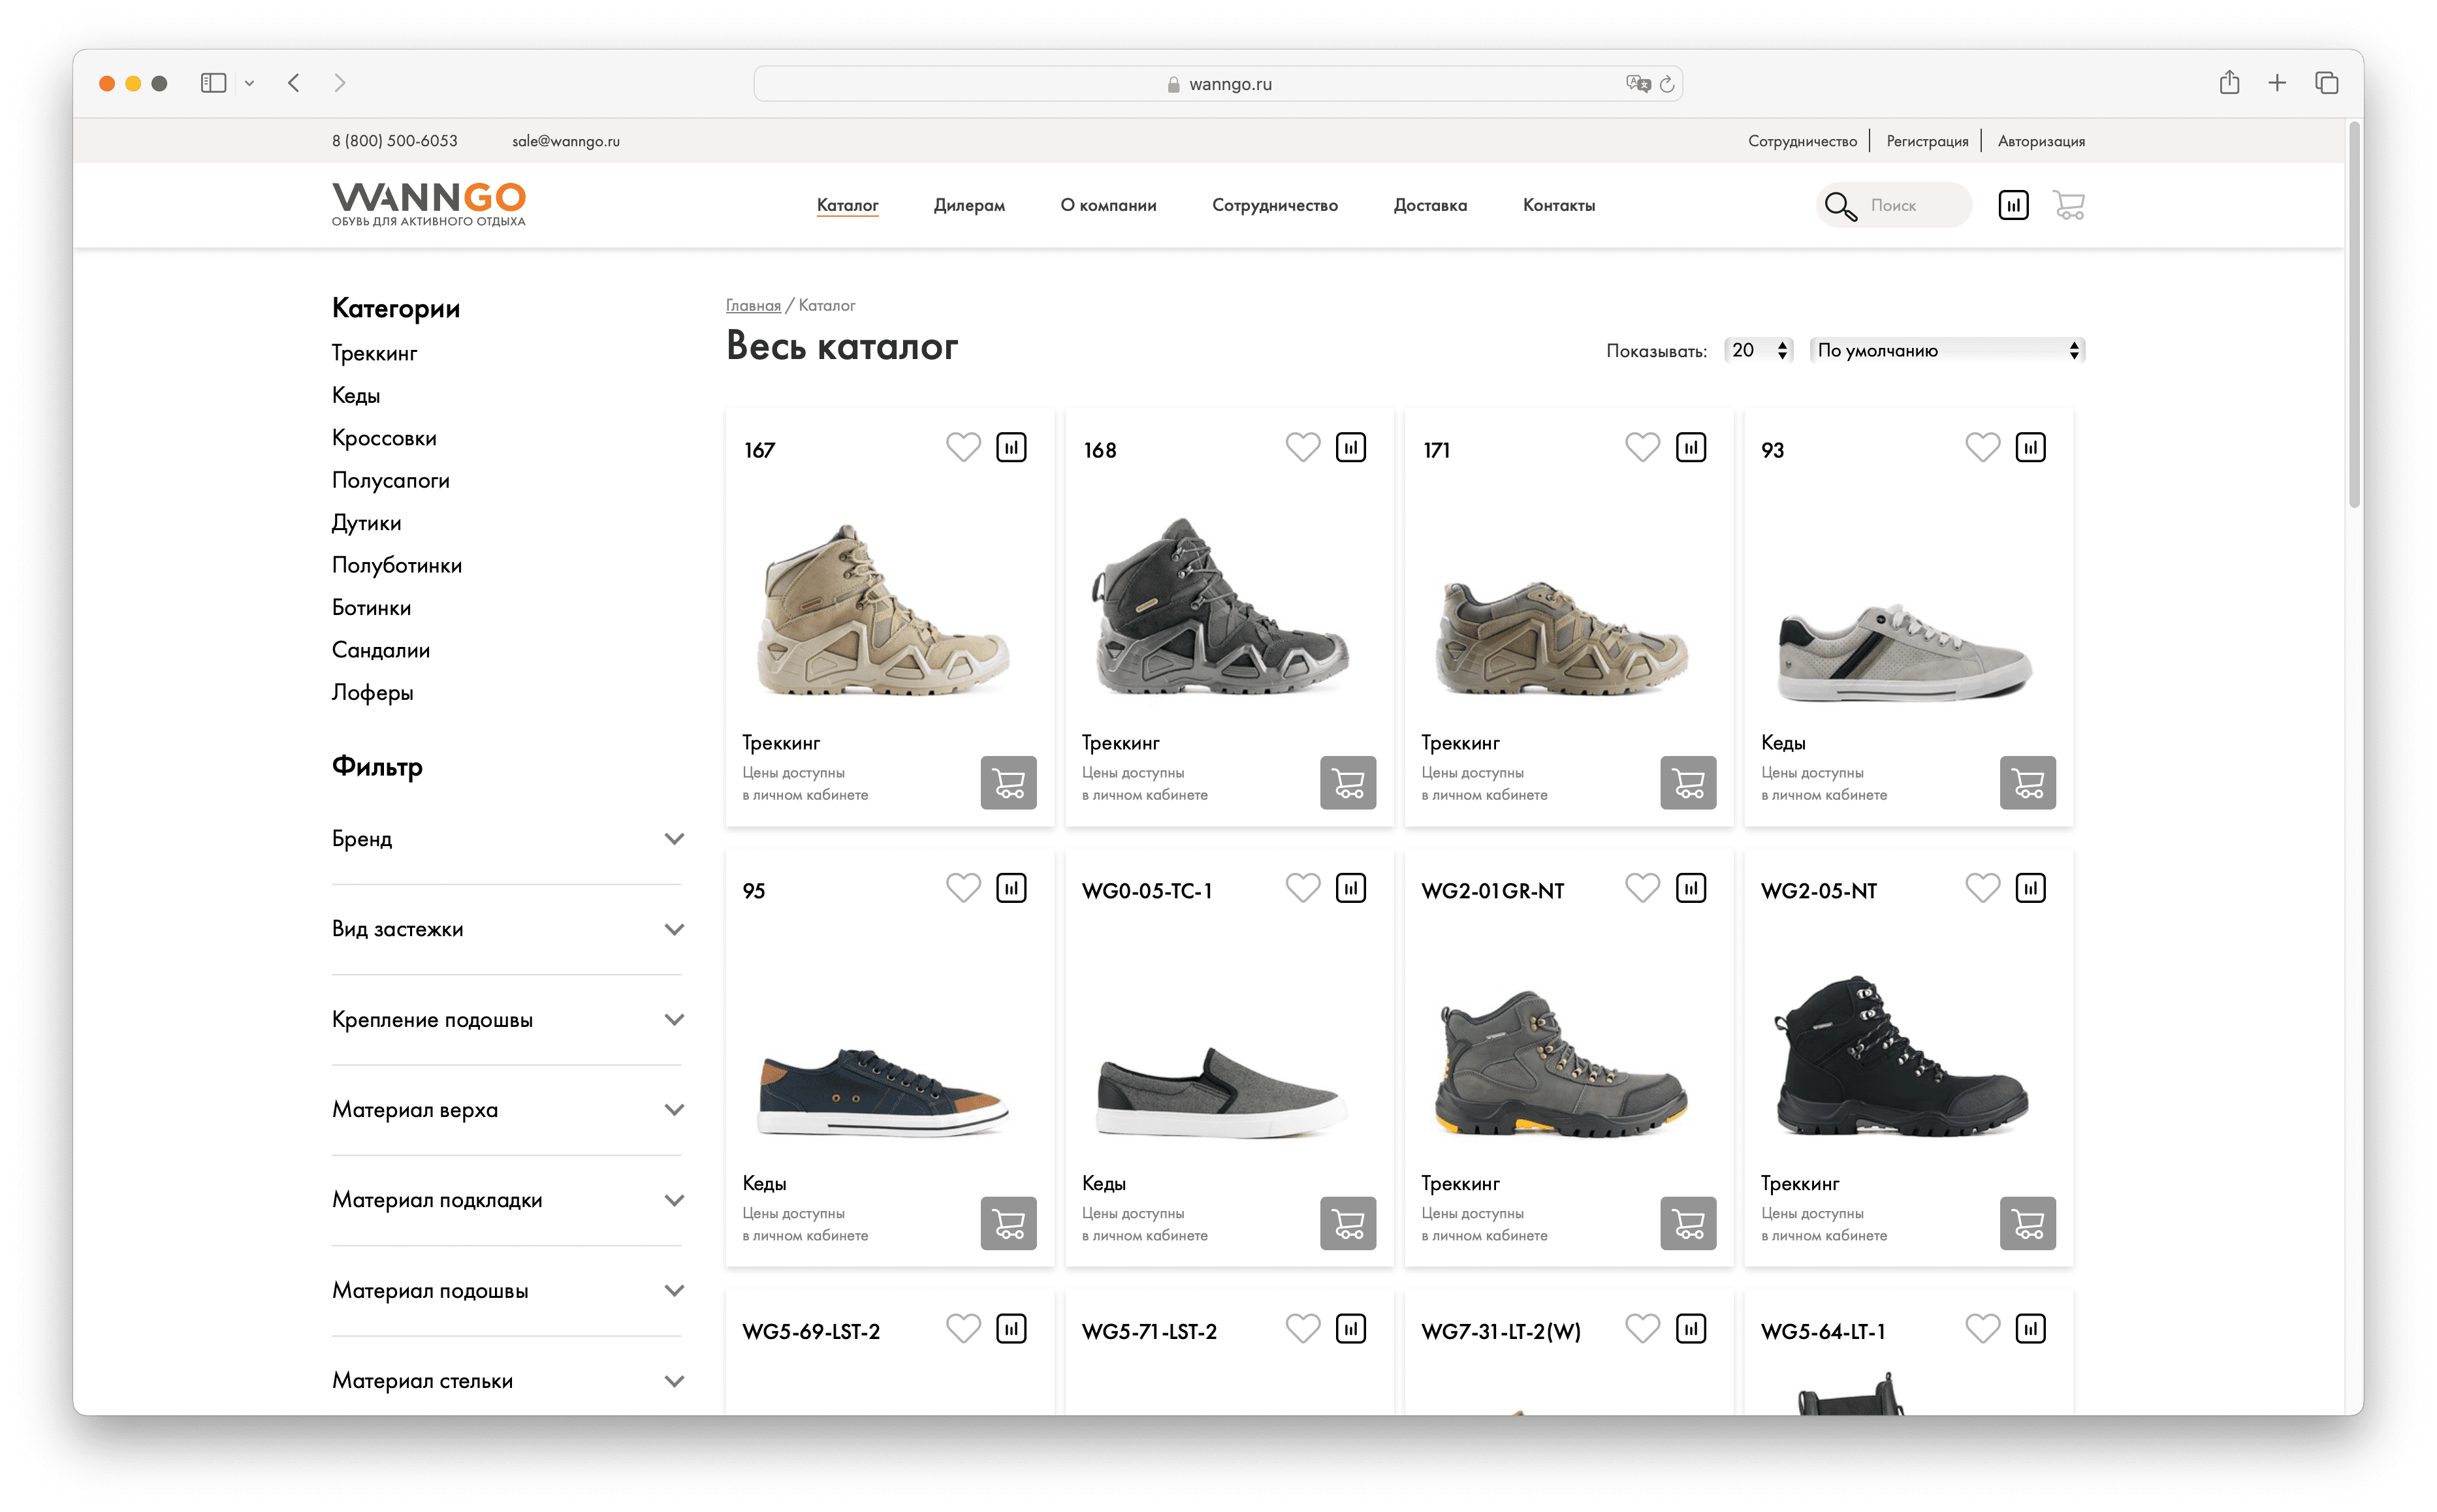Toggle favorite heart on product 171
2437x1512 pixels.
(x=1642, y=447)
